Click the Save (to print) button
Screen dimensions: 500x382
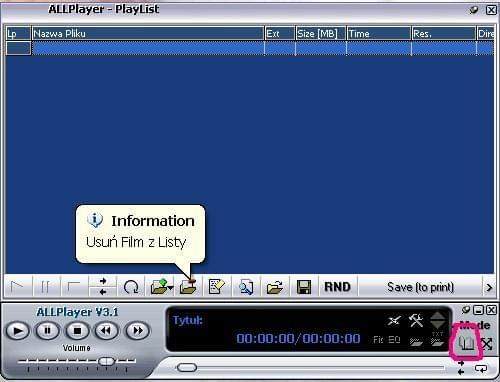[420, 287]
